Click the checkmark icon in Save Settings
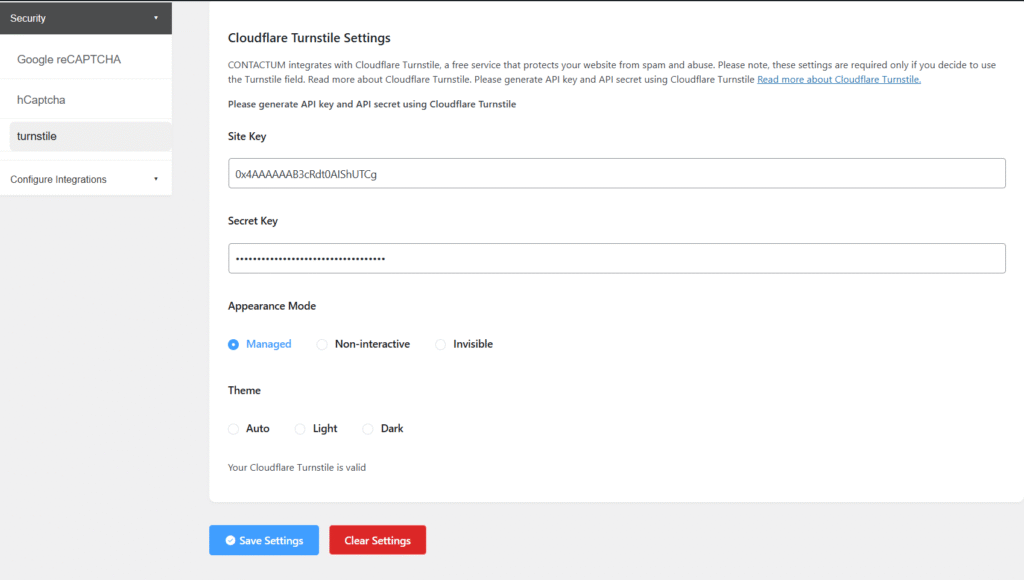This screenshot has height=580, width=1024. point(230,541)
